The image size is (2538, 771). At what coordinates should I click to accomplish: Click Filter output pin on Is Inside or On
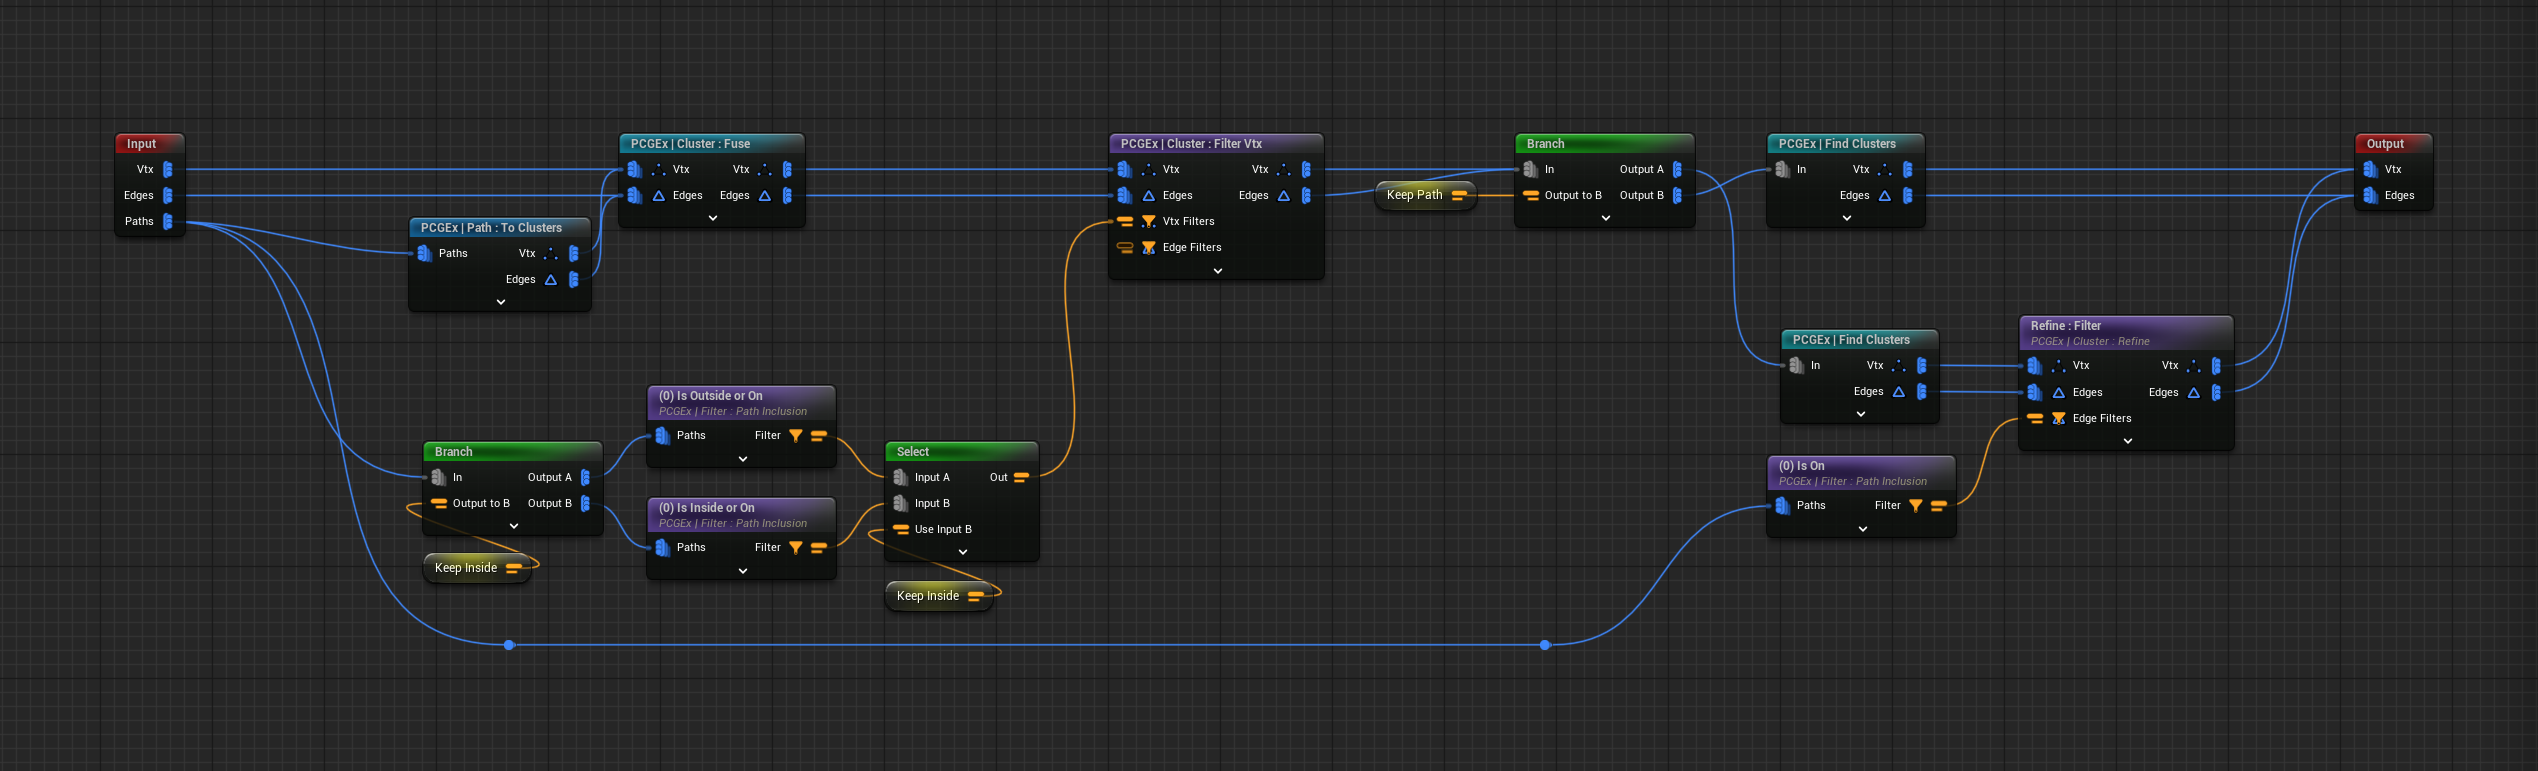819,548
